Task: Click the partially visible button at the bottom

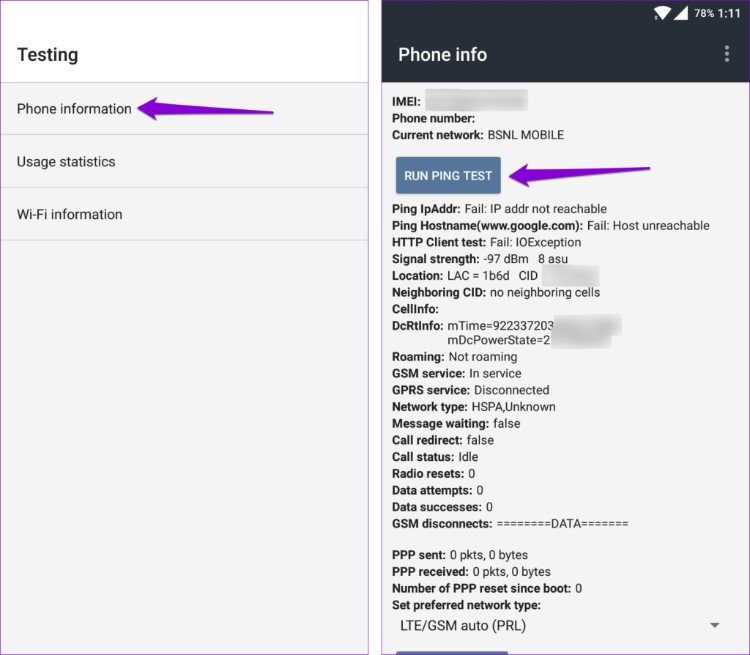Action: [x=452, y=652]
